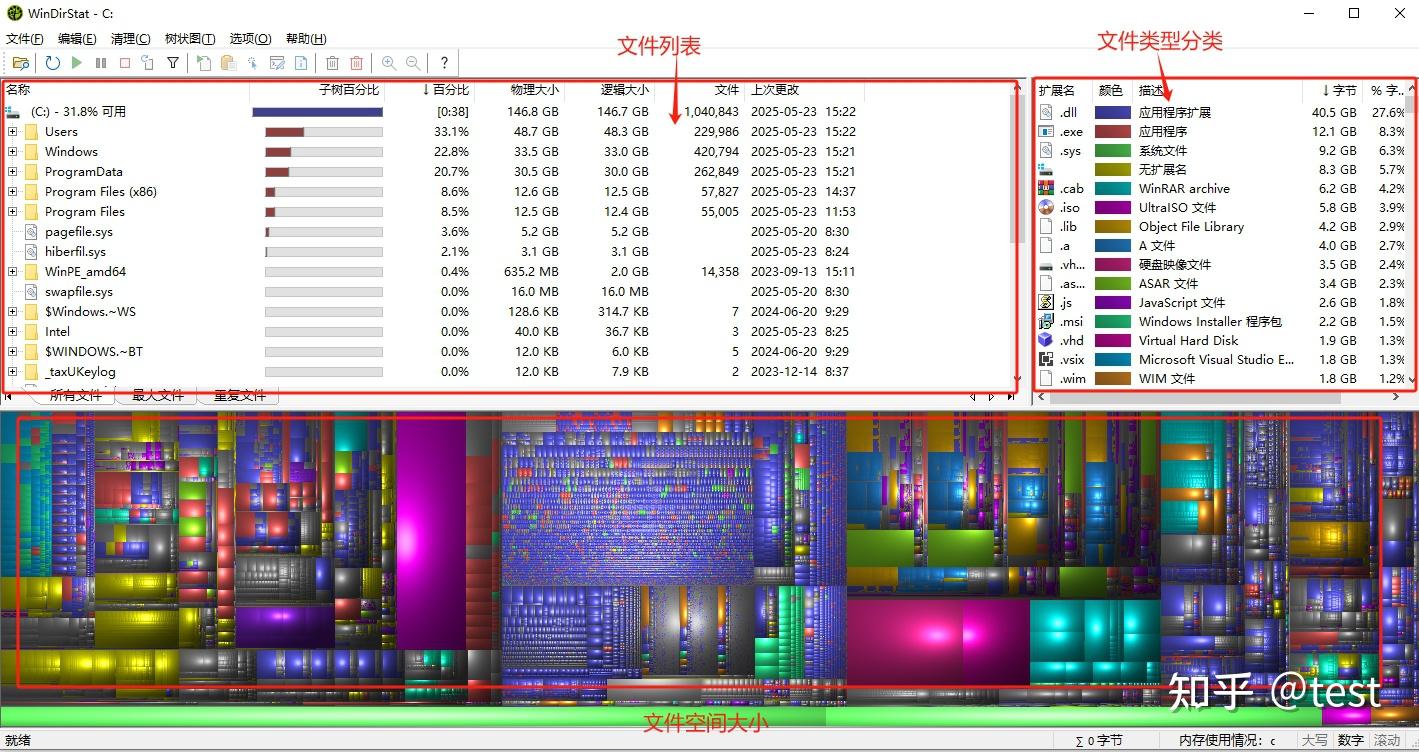Click the green resume scan icon
1419x752 pixels.
tap(77, 62)
